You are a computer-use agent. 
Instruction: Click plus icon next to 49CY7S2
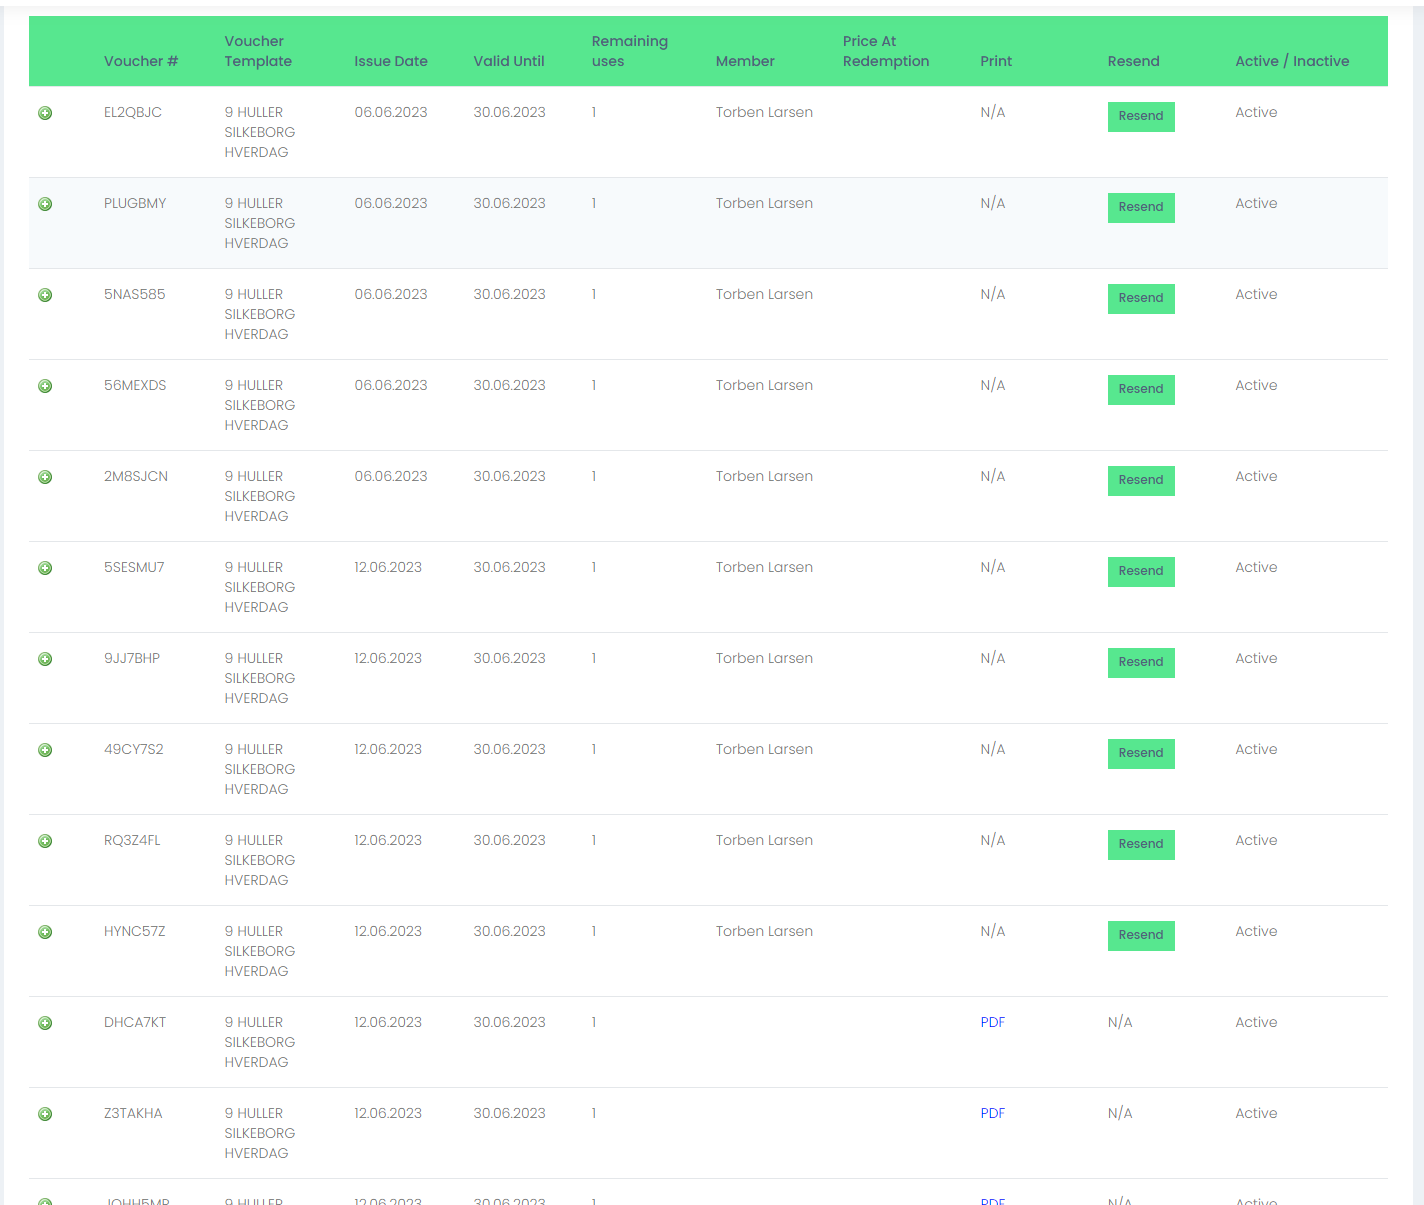pos(45,750)
